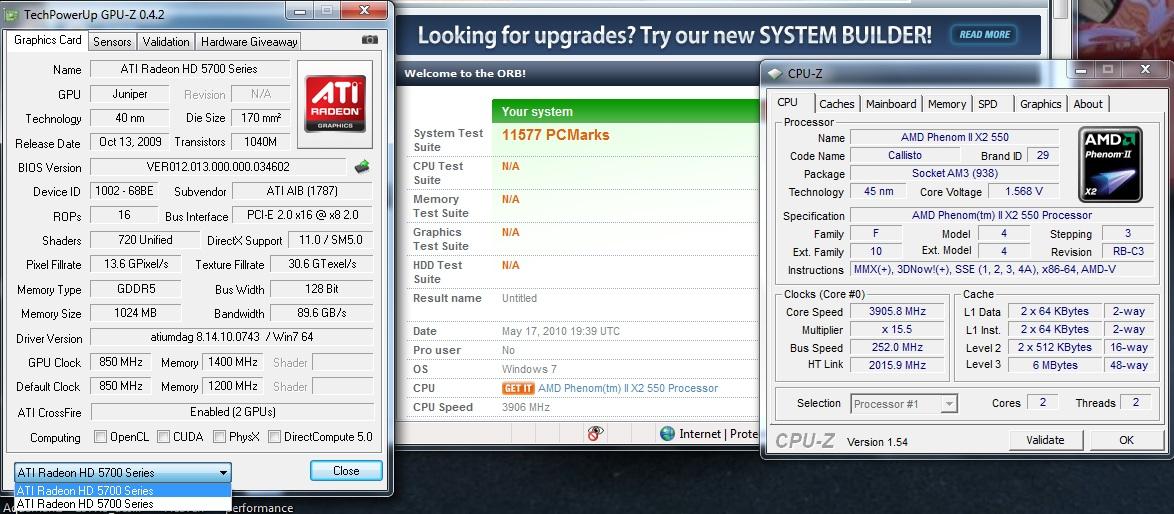Open the Hardware Giveaway tab

click(249, 42)
